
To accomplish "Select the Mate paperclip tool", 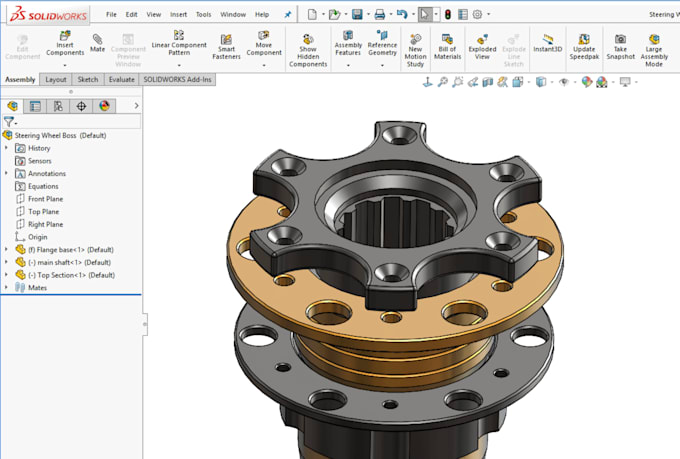I will coord(98,43).
